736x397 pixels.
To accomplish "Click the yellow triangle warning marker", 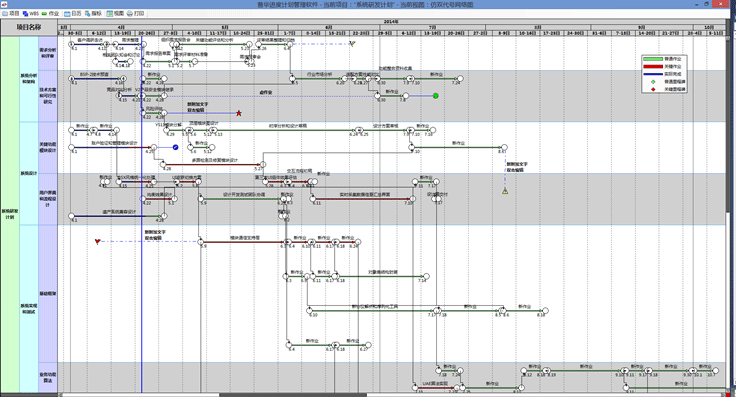I will click(505, 191).
